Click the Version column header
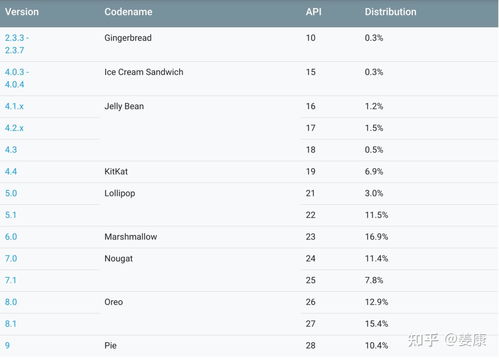The width and height of the screenshot is (499, 360). (x=22, y=12)
